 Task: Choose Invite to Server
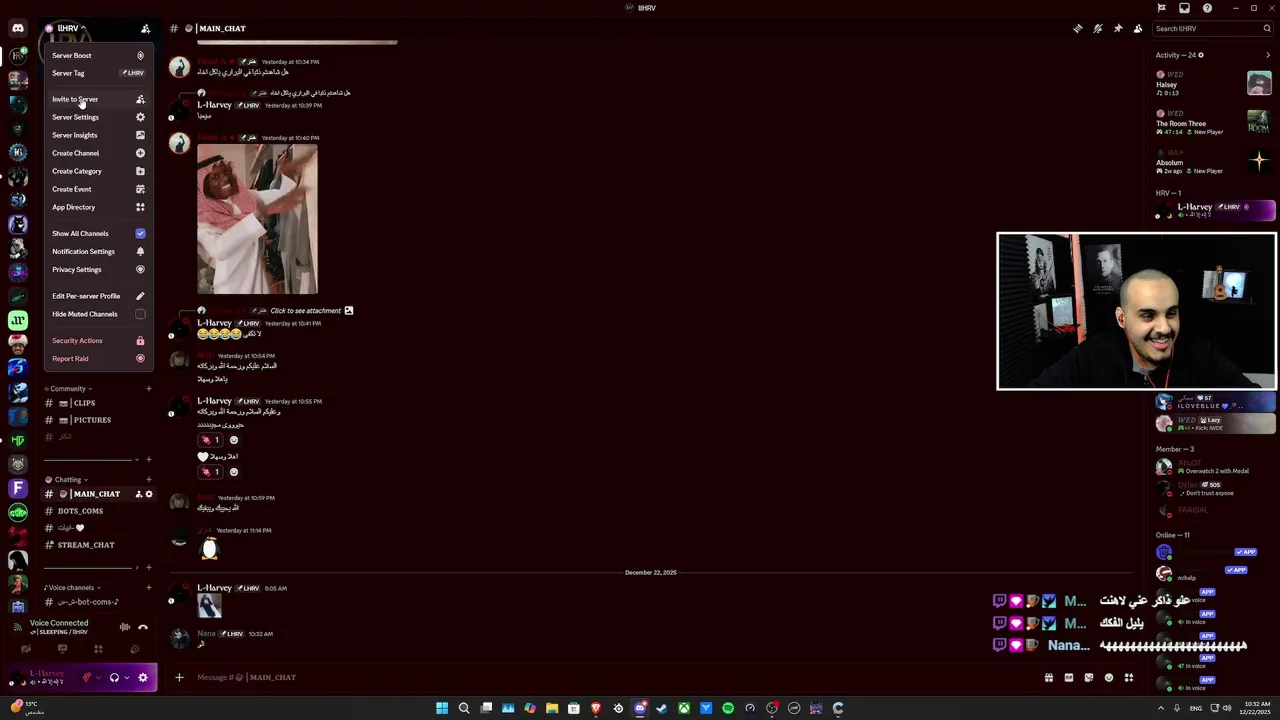98,99
